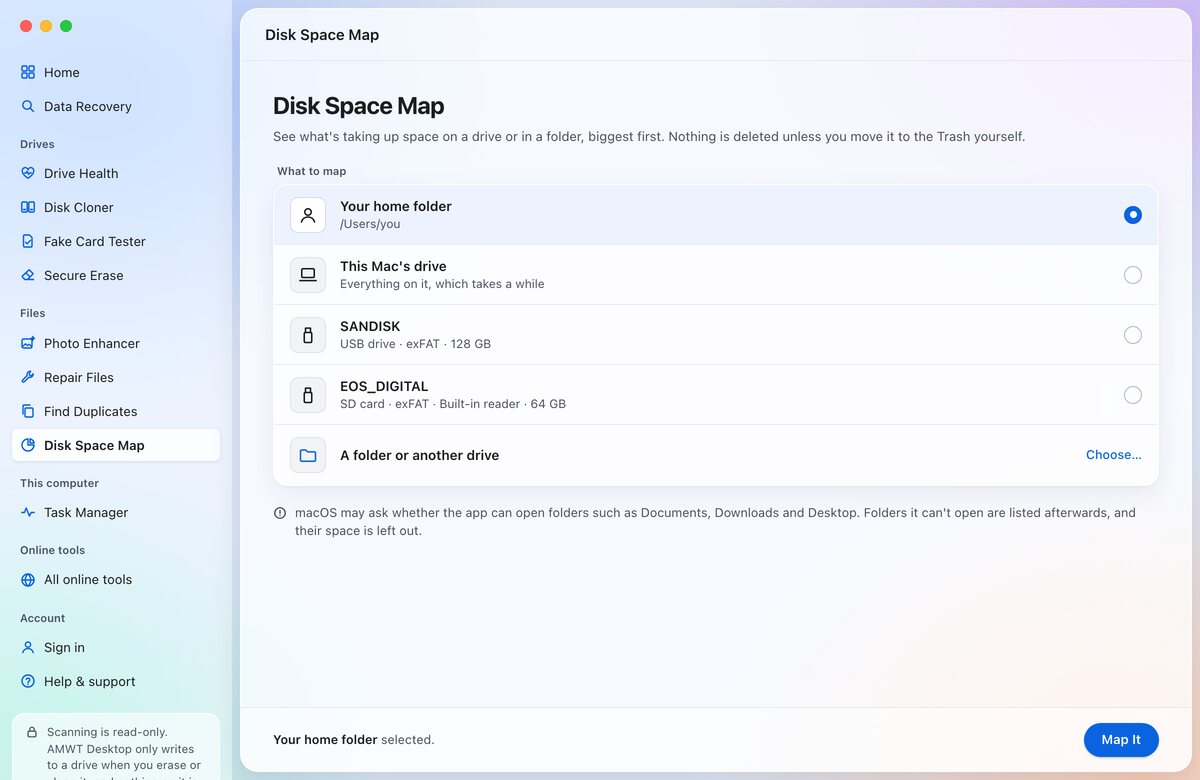
Task: Open Help & support
Action: [116, 681]
